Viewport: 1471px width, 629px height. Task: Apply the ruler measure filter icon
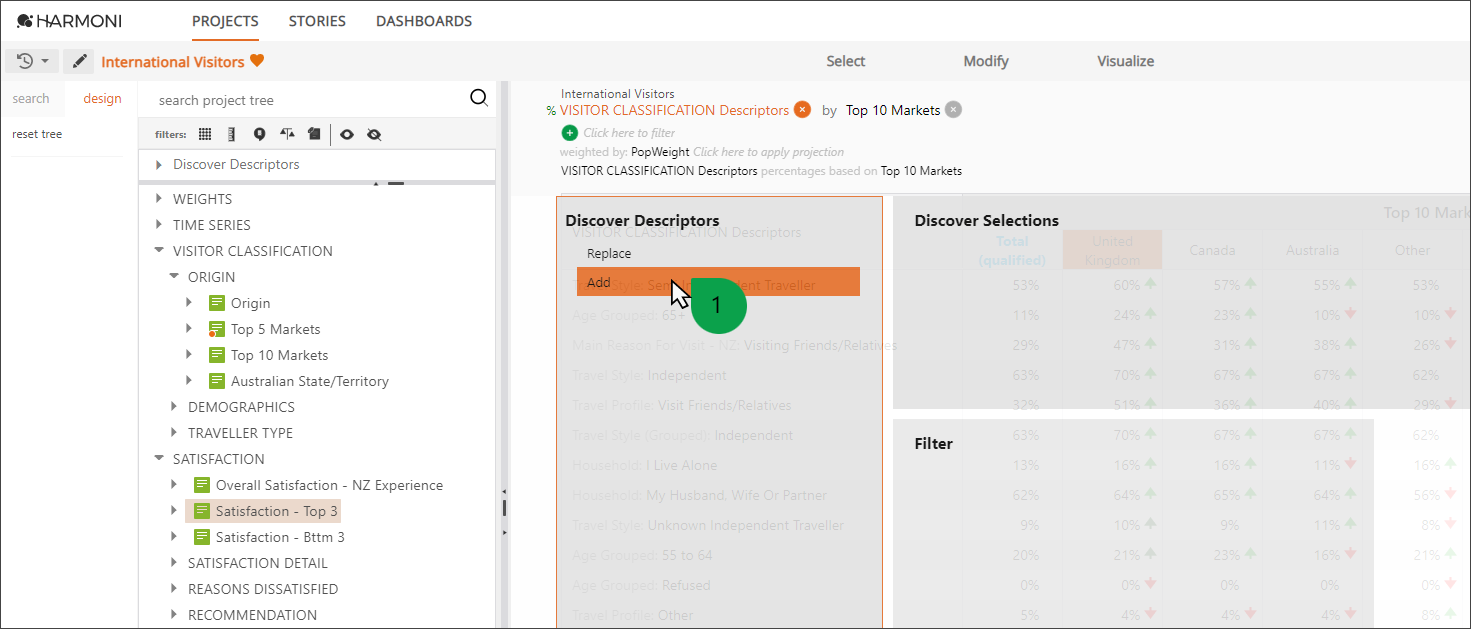pos(232,134)
